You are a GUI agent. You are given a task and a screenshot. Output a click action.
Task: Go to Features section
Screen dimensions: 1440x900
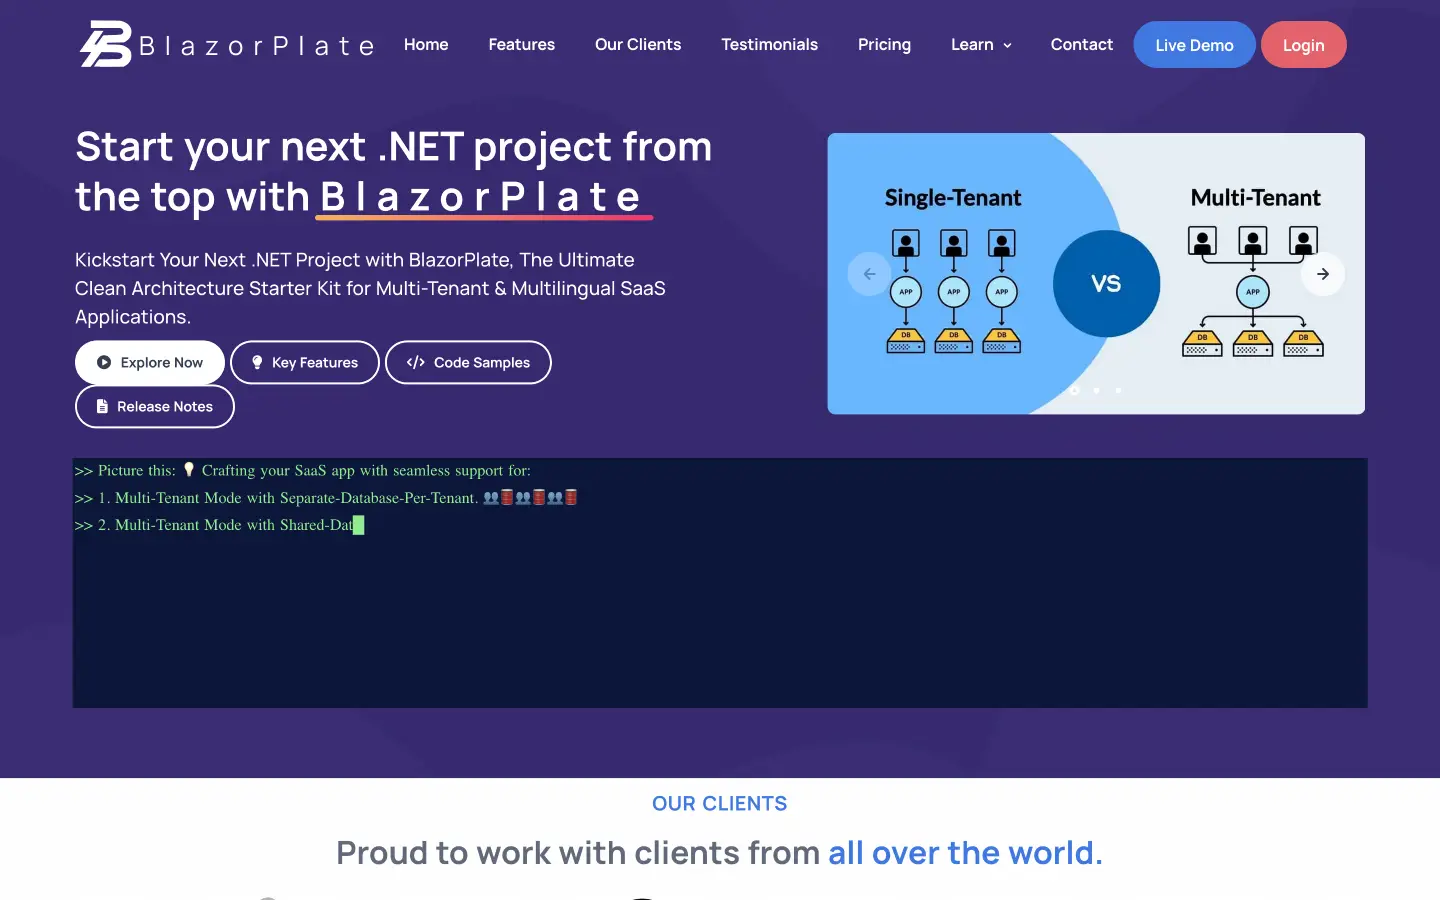tap(521, 44)
